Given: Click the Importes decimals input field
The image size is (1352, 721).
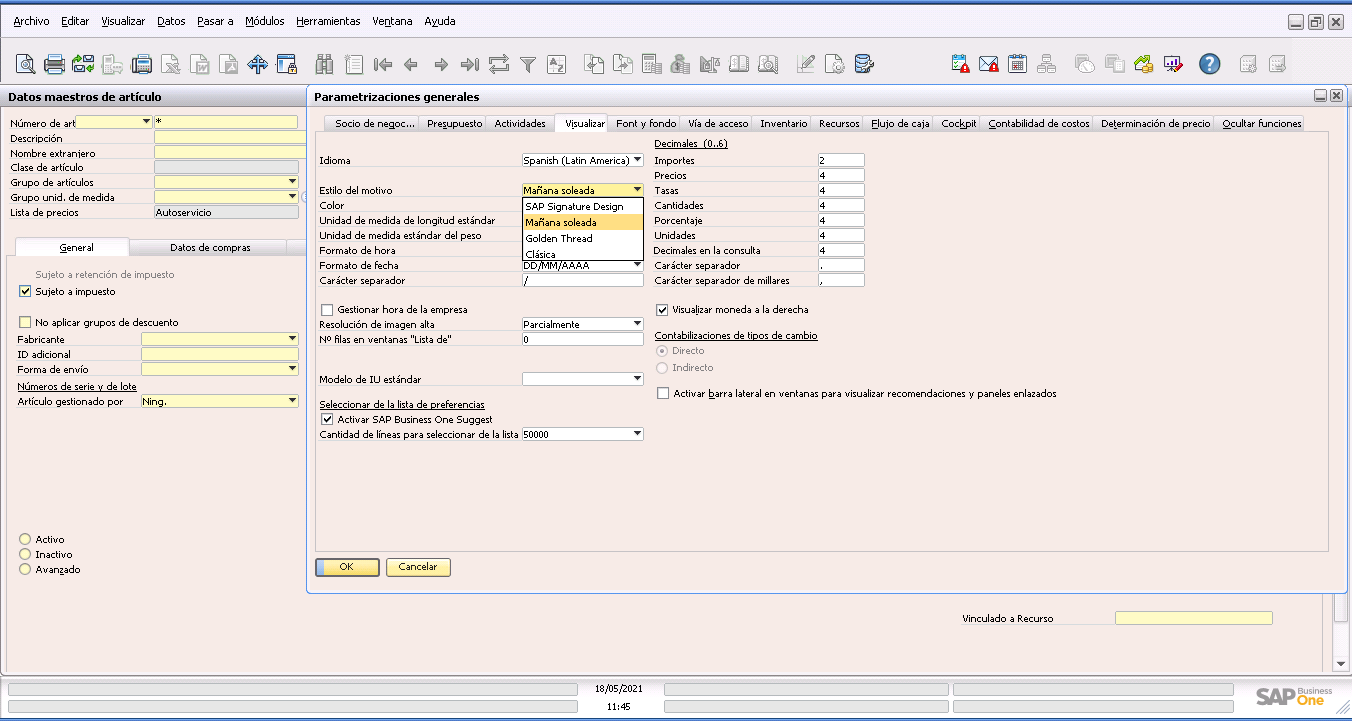Looking at the screenshot, I should click(x=840, y=160).
